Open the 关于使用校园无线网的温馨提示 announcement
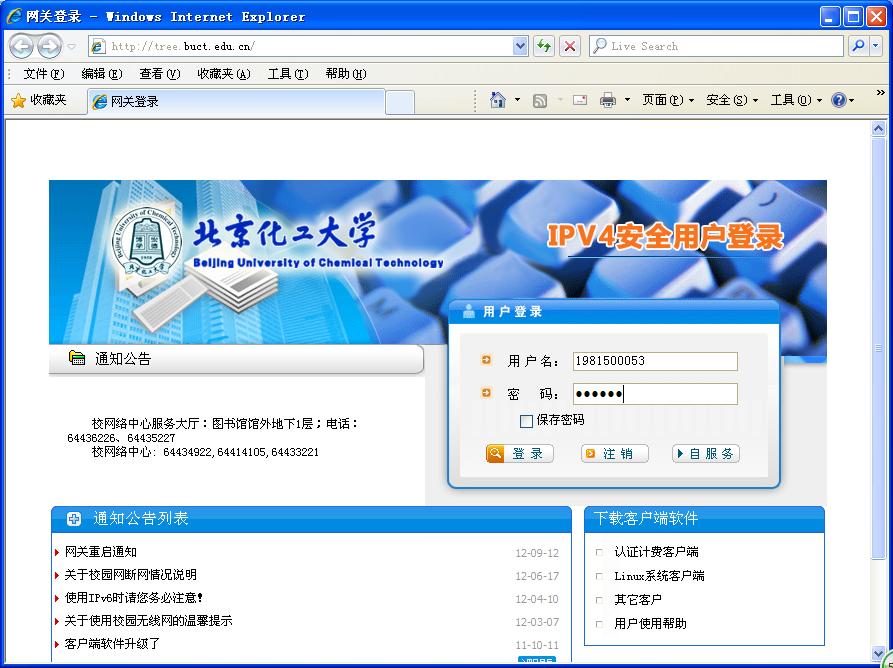The image size is (893, 668). [x=148, y=621]
